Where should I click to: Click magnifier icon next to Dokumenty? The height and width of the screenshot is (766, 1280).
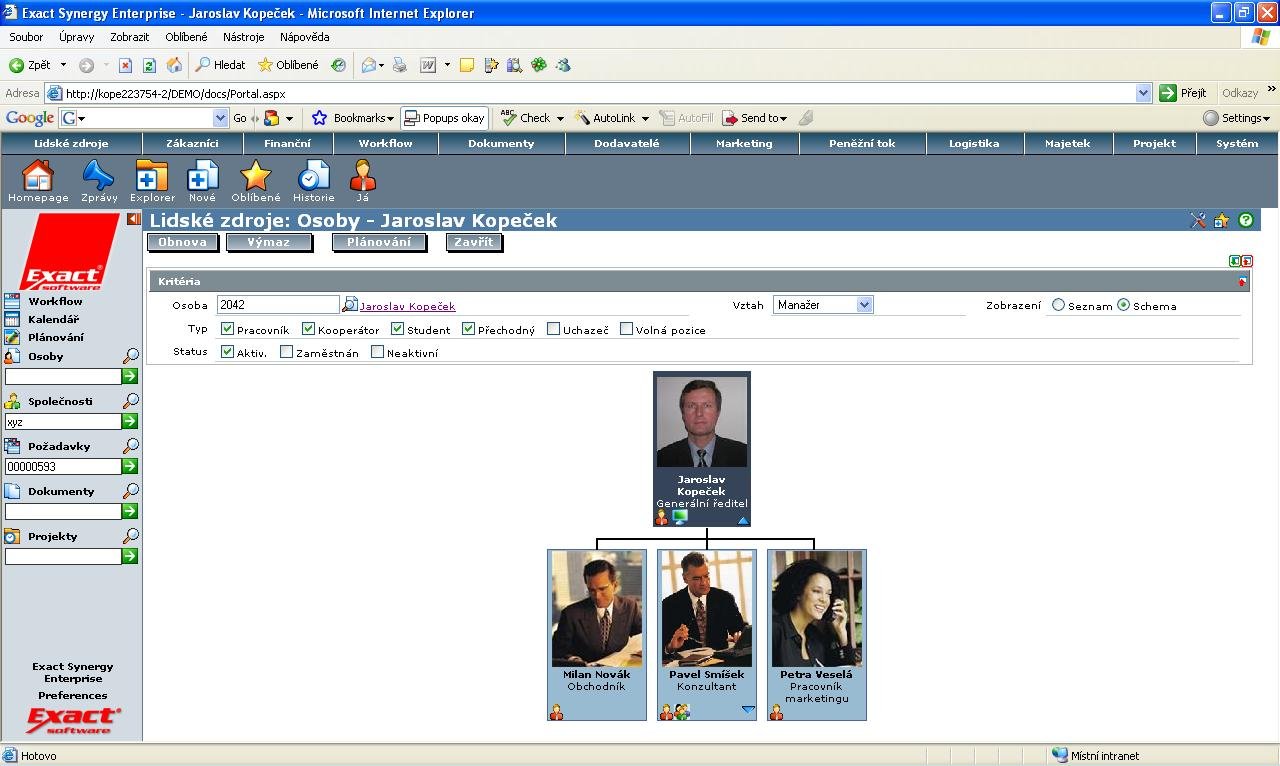(x=131, y=491)
